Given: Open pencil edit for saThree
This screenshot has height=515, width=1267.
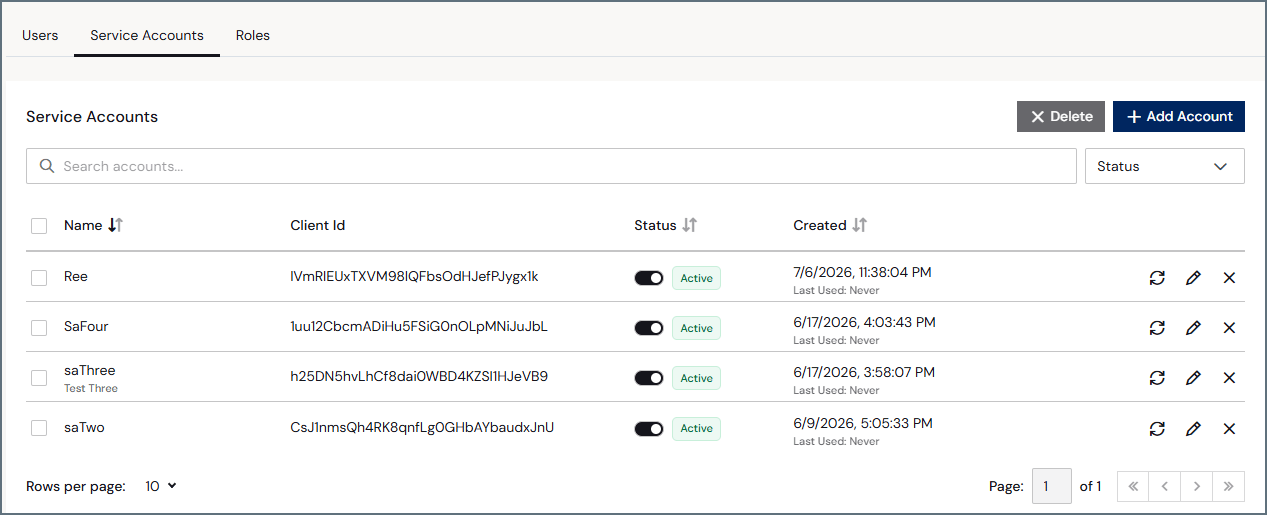Looking at the screenshot, I should (x=1193, y=378).
